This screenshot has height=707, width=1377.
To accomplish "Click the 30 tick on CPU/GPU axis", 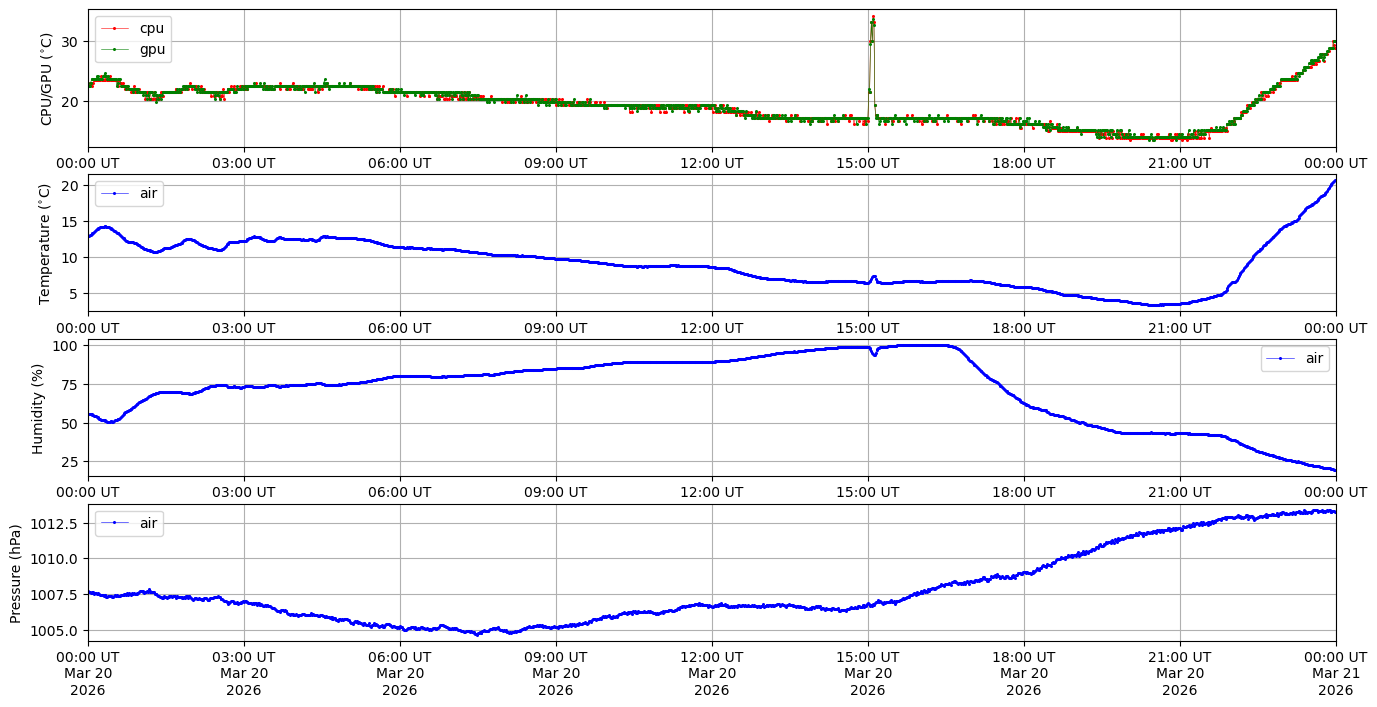I will [x=70, y=41].
